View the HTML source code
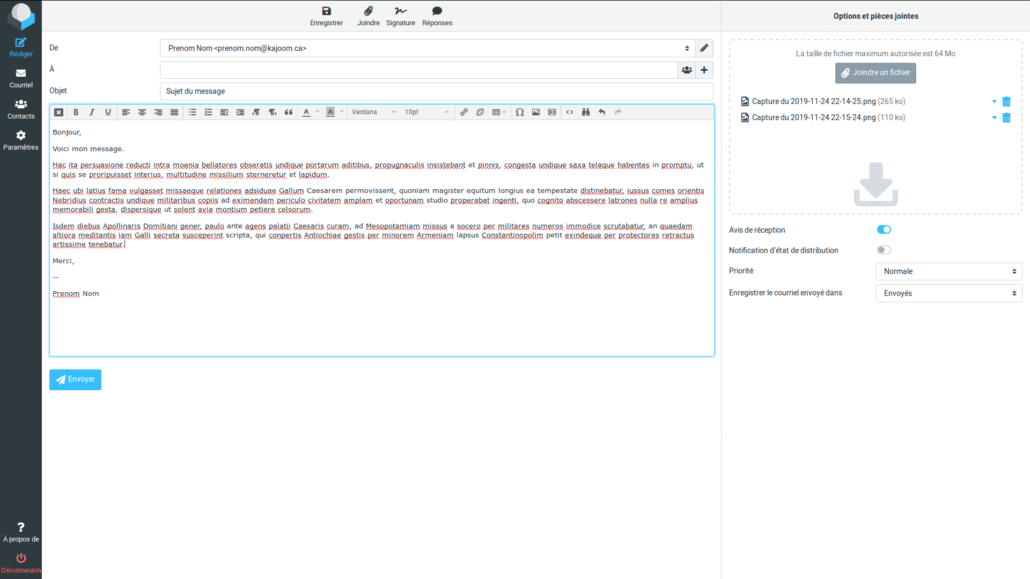 click(570, 112)
